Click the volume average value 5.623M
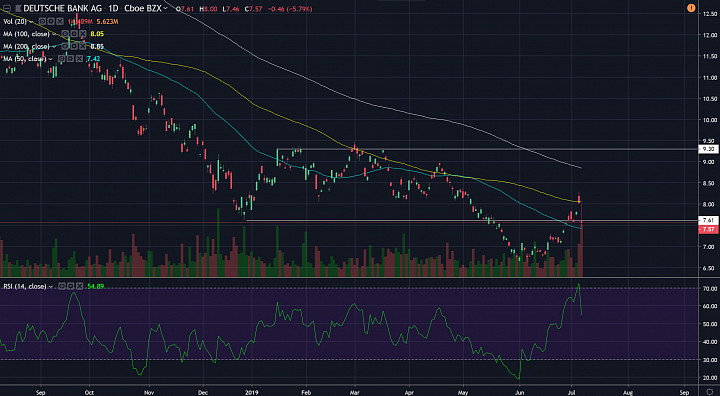Image resolution: width=720 pixels, height=396 pixels. pyautogui.click(x=107, y=22)
